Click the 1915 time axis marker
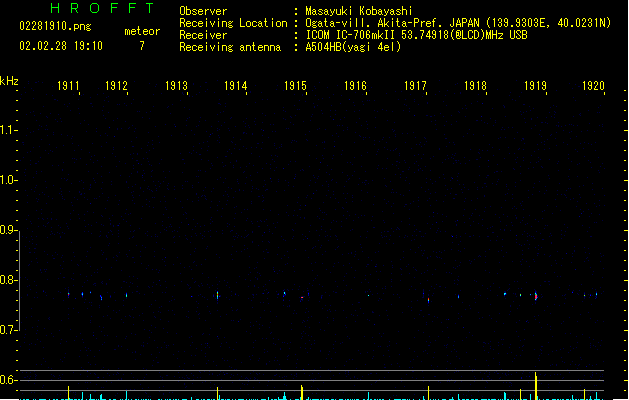The height and width of the screenshot is (400, 629). pos(296,86)
